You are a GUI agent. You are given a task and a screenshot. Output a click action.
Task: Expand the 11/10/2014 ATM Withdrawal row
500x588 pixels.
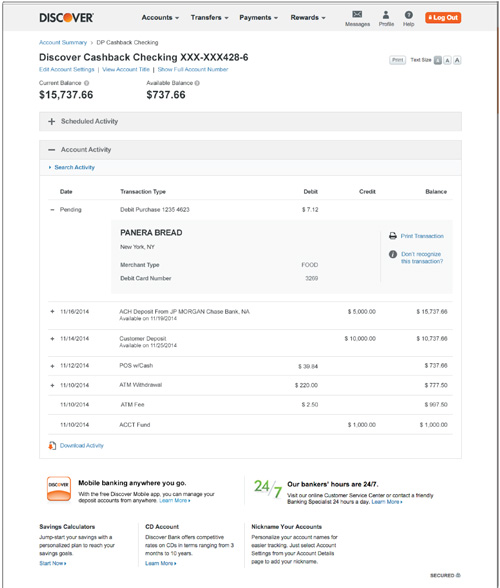[52, 385]
